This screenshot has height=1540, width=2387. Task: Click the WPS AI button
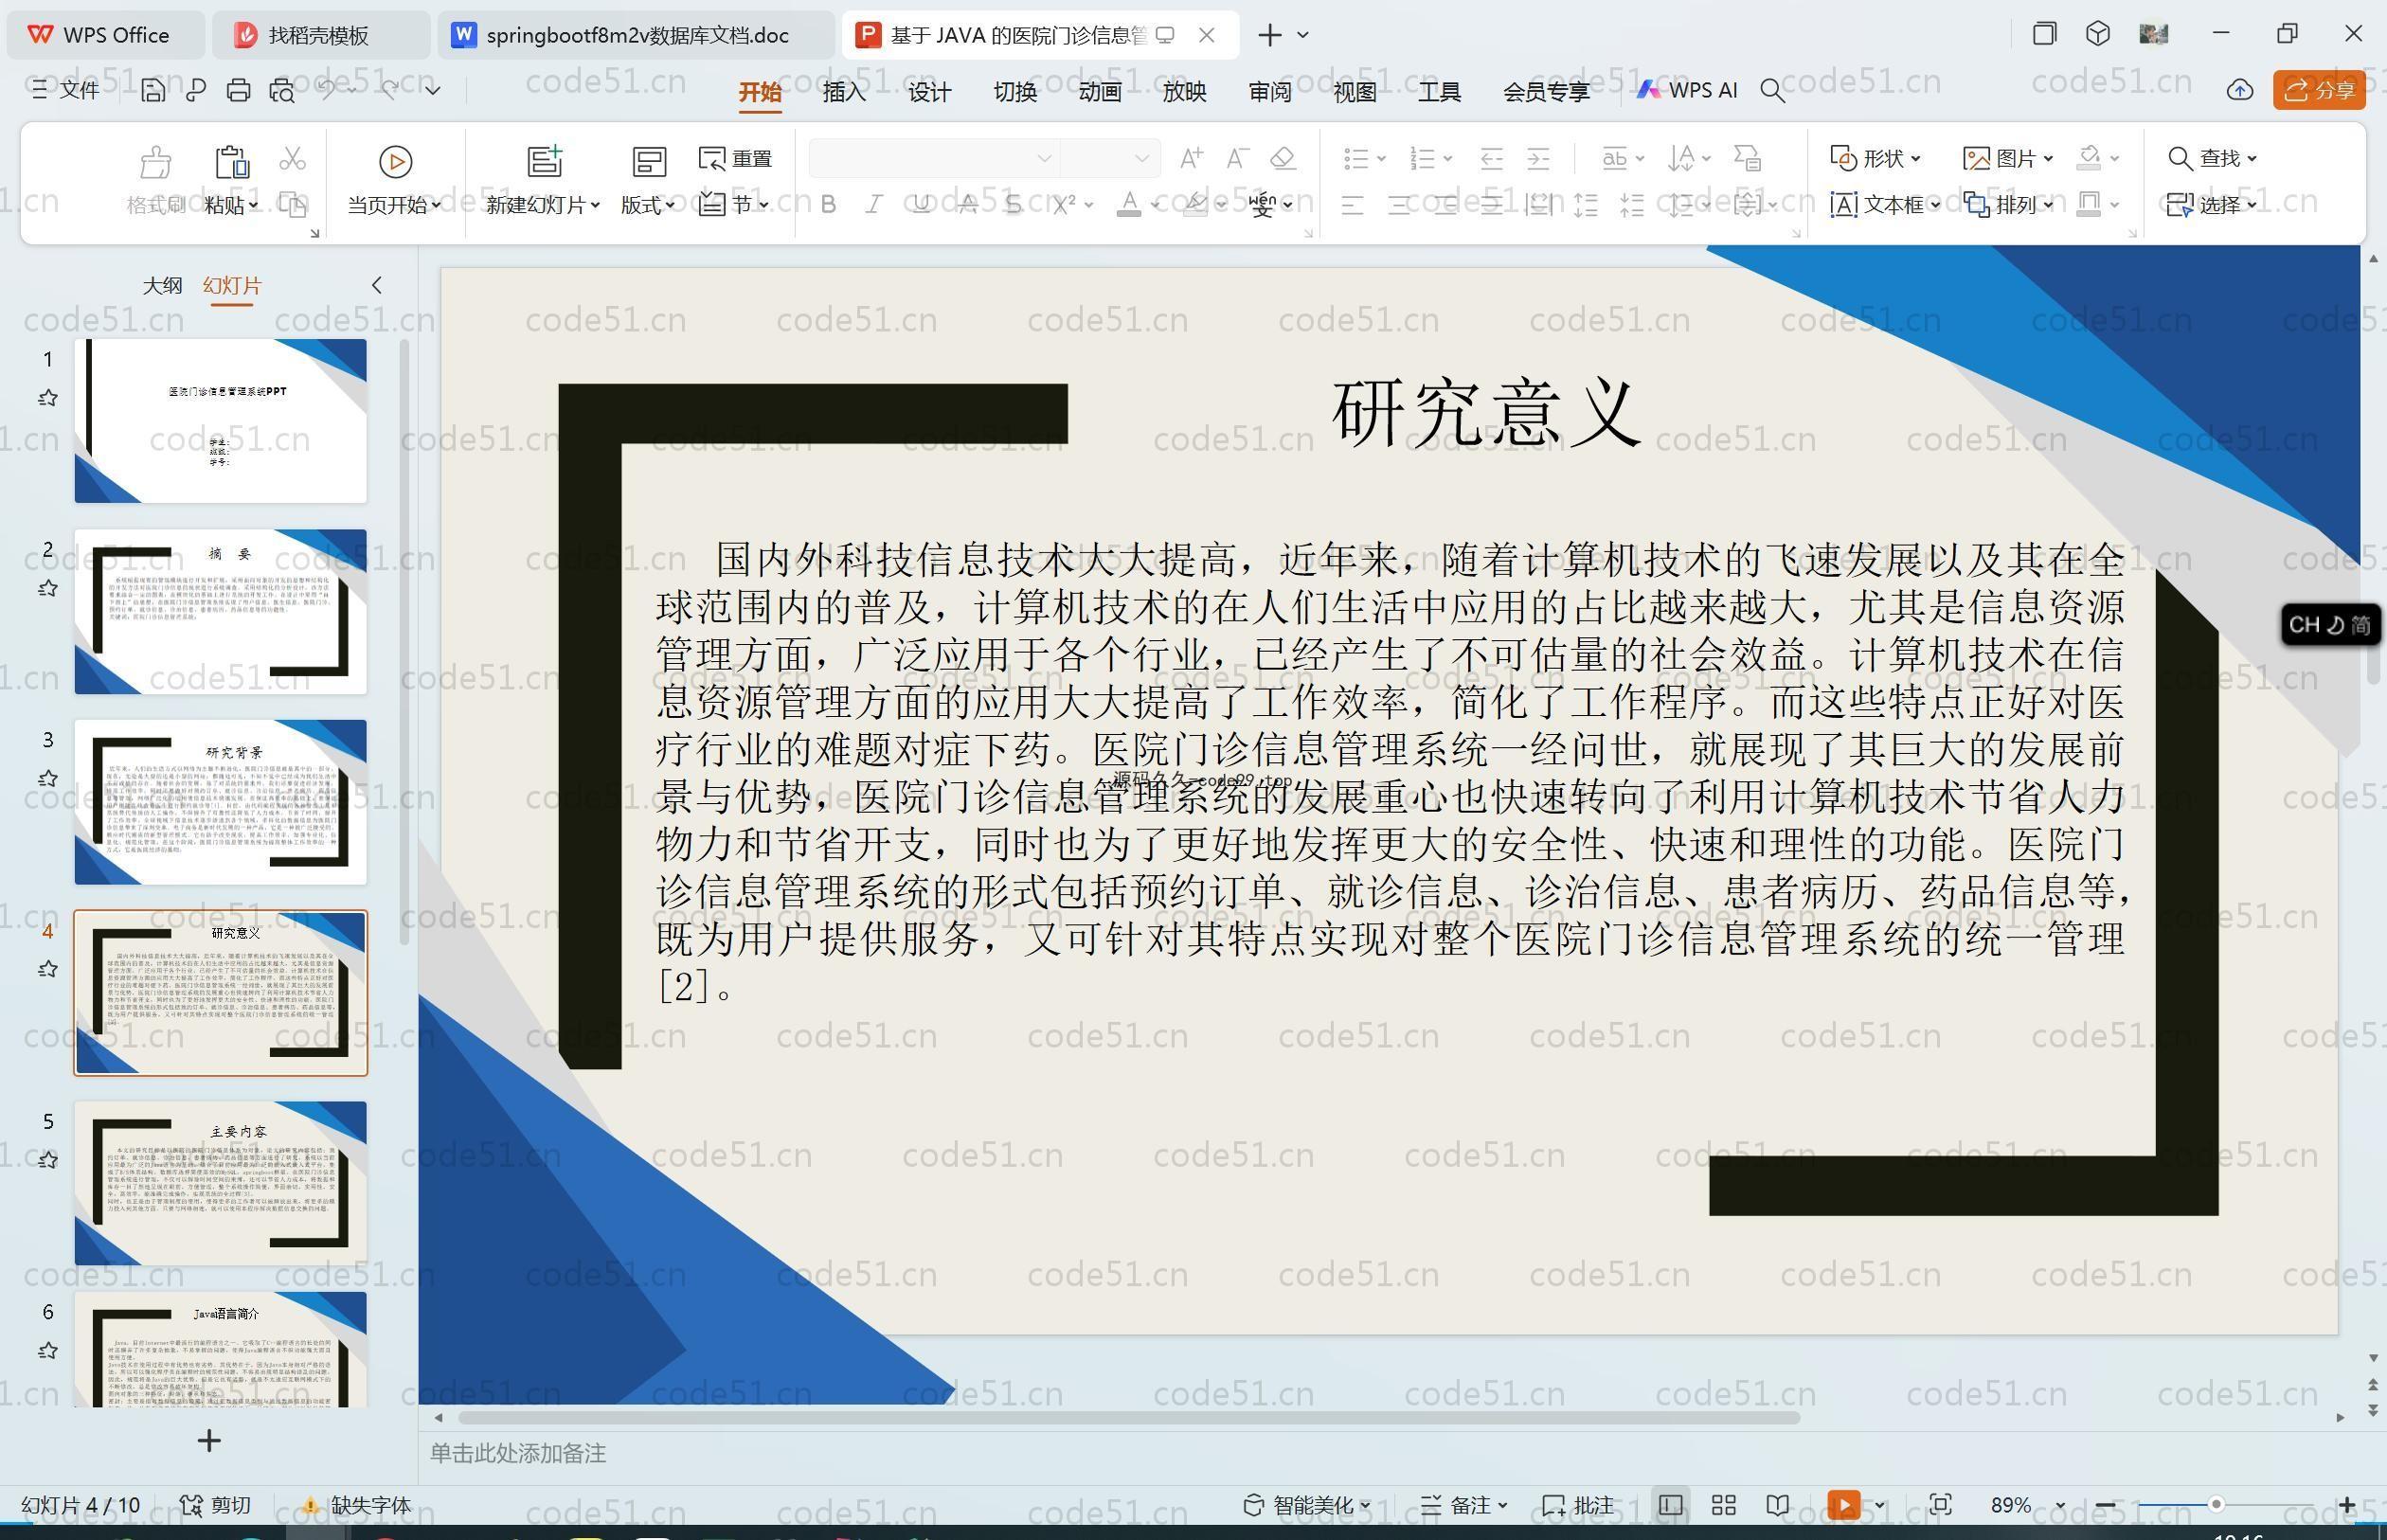[1687, 90]
